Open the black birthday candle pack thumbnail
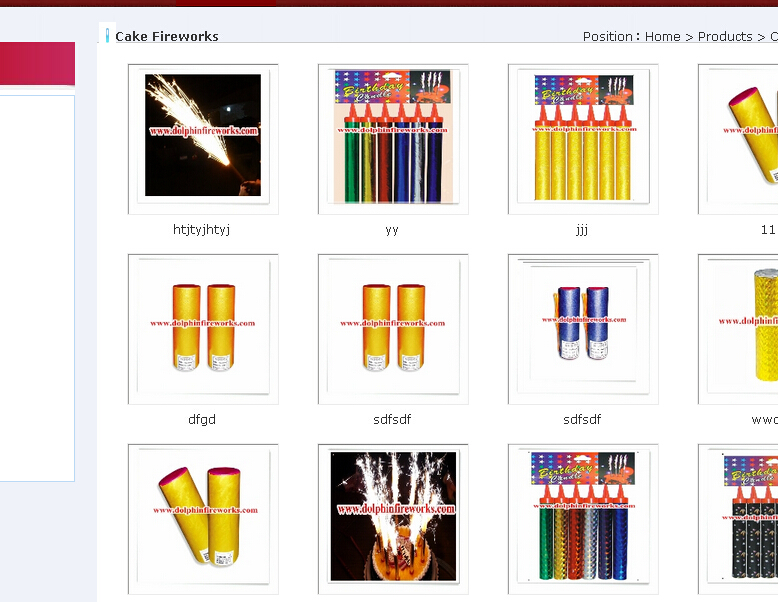778x602 pixels. tap(738, 519)
